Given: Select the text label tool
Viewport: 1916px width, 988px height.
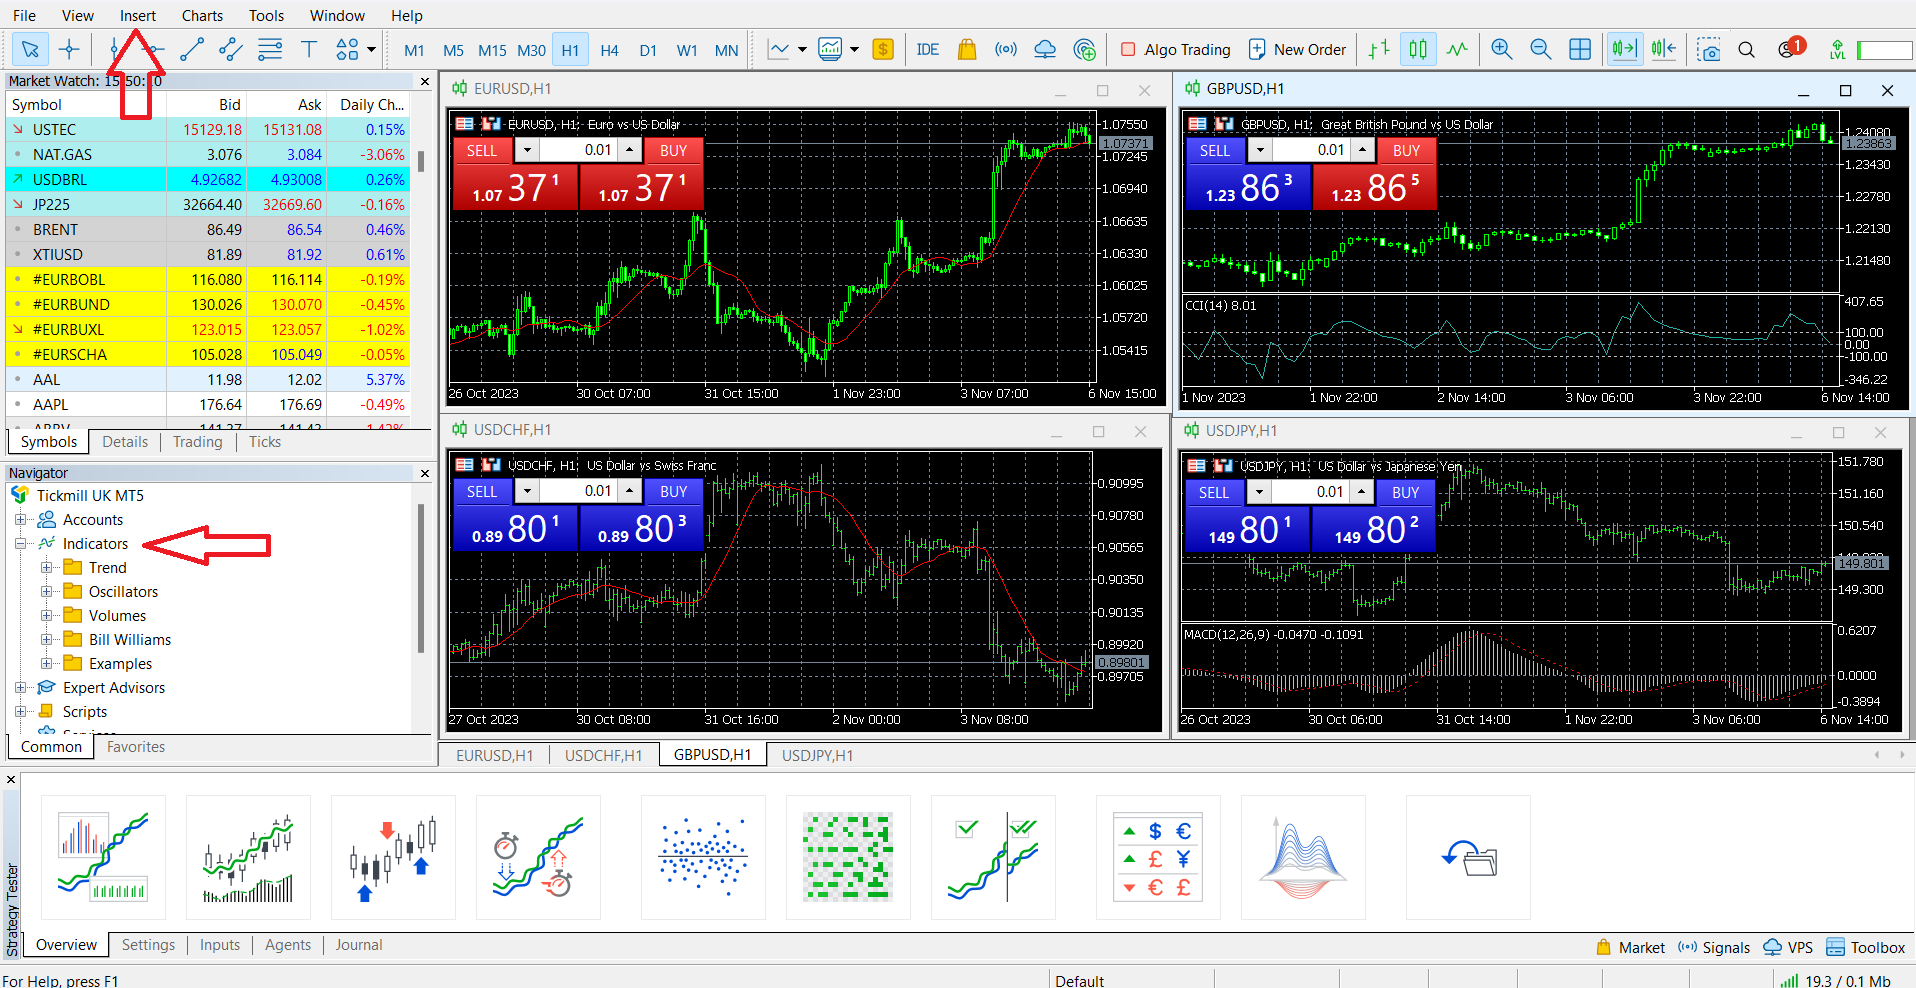Looking at the screenshot, I should (309, 49).
